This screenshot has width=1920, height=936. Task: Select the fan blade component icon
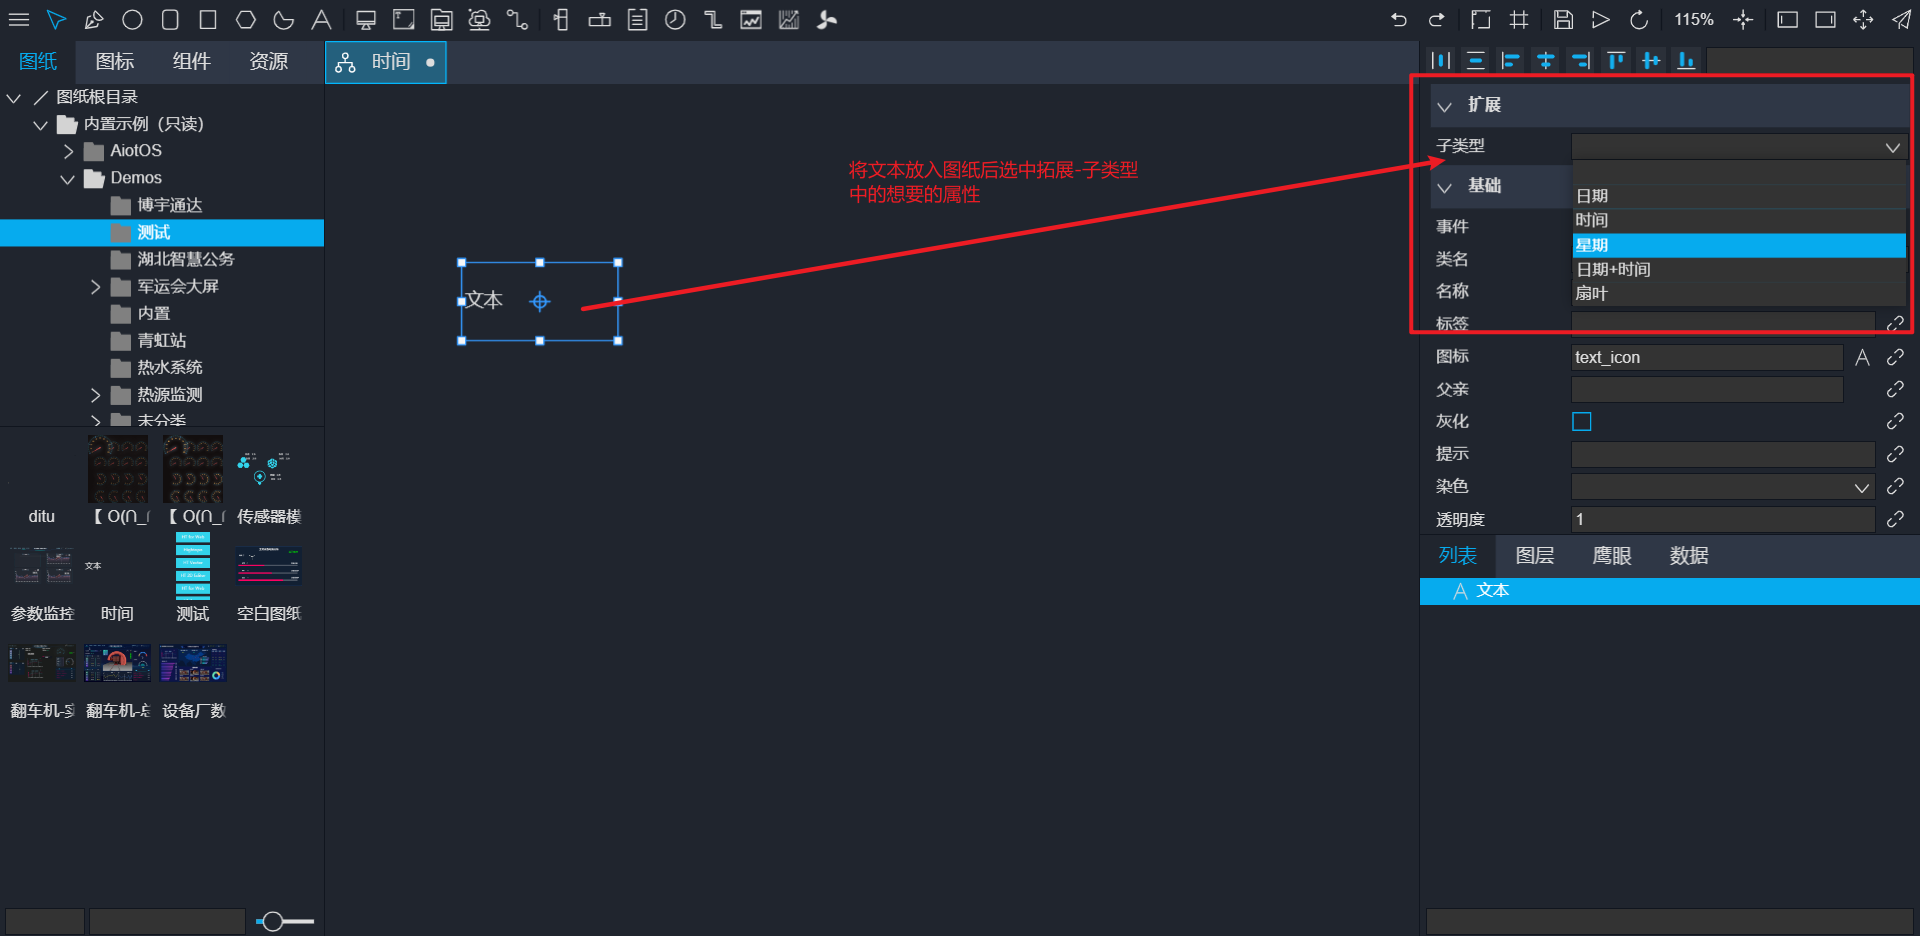(827, 20)
